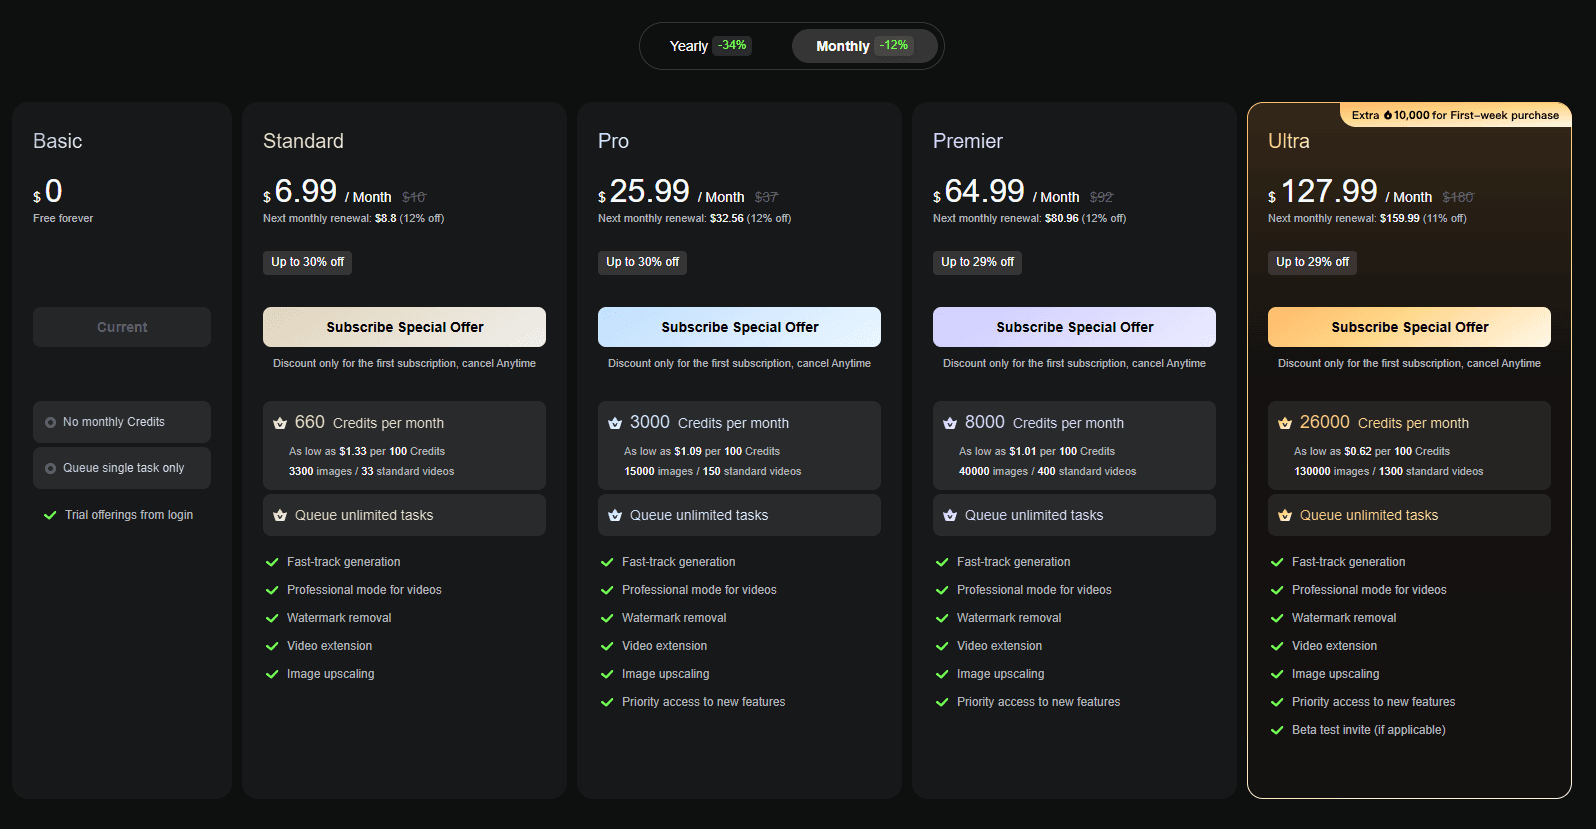
Task: Click the crown icon beside 660 Credits
Action: [x=280, y=423]
